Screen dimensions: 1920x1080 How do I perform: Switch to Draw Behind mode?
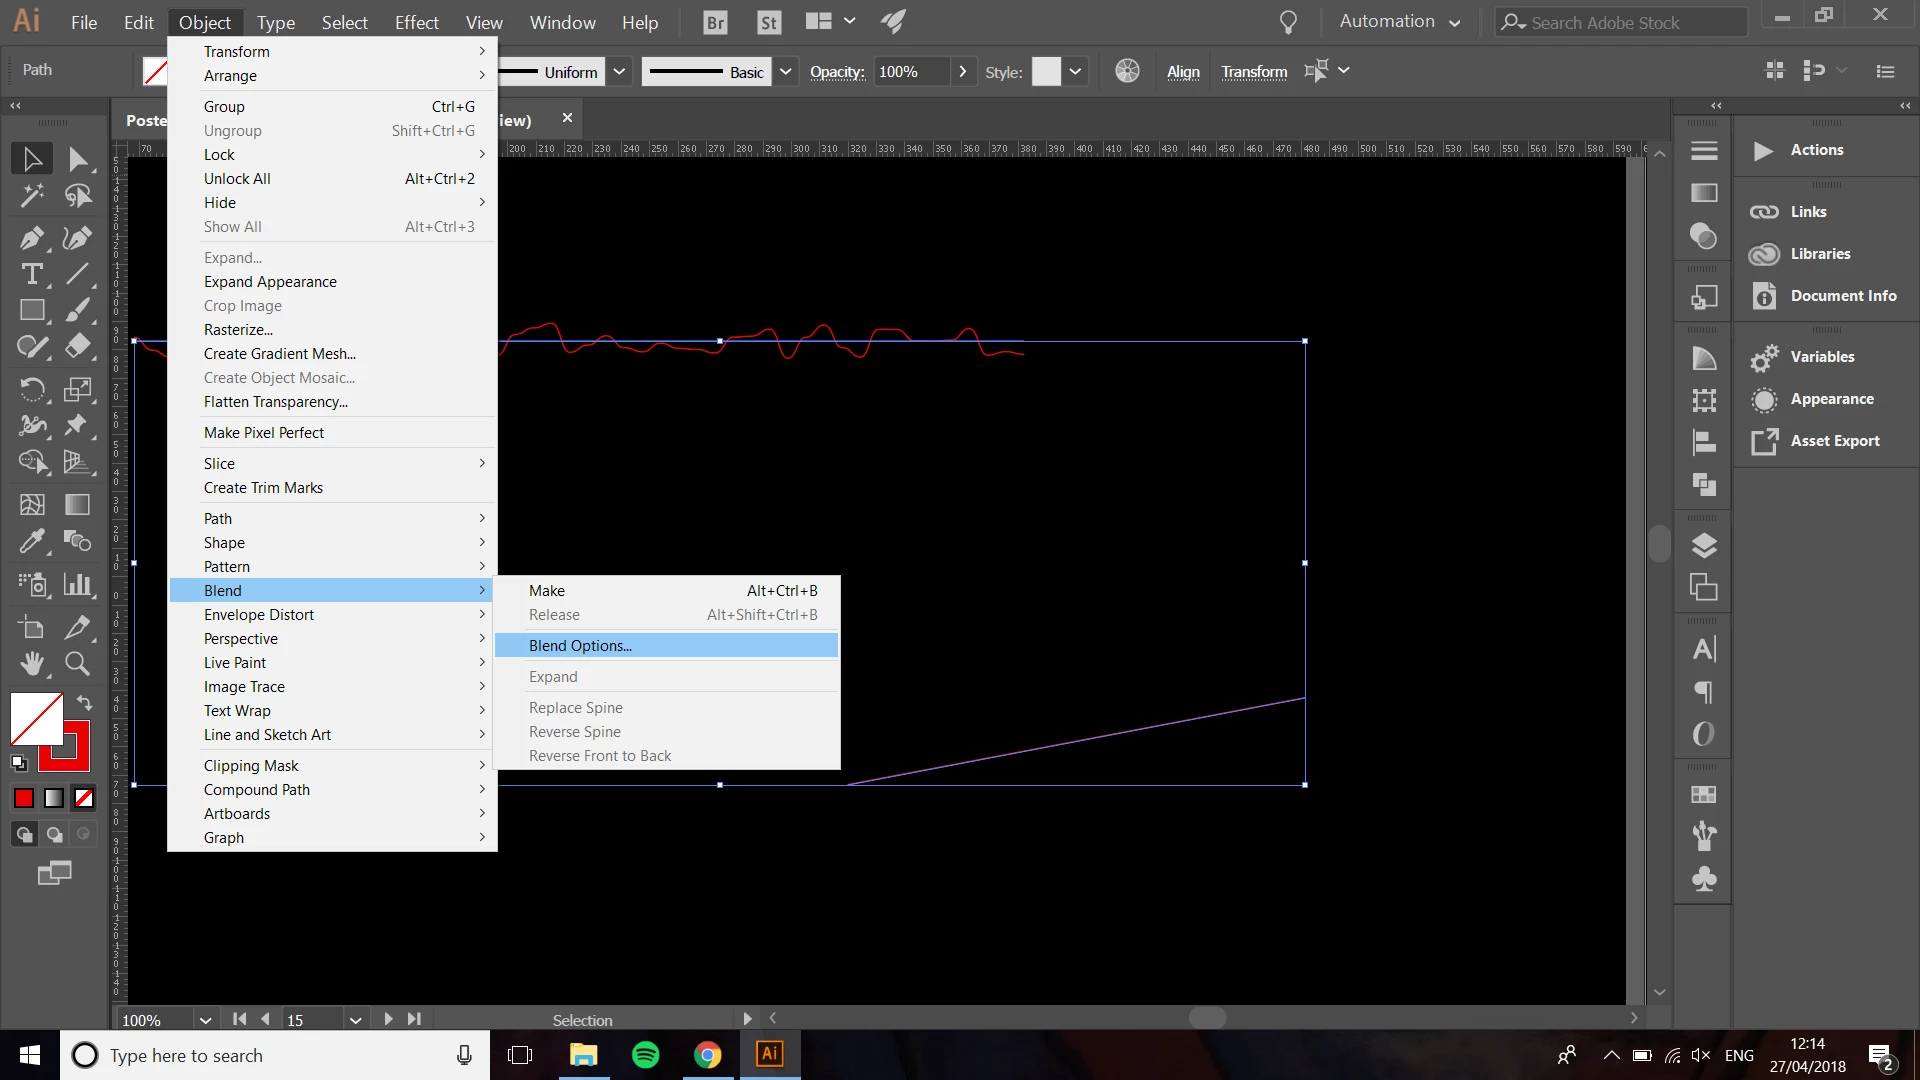(x=54, y=834)
